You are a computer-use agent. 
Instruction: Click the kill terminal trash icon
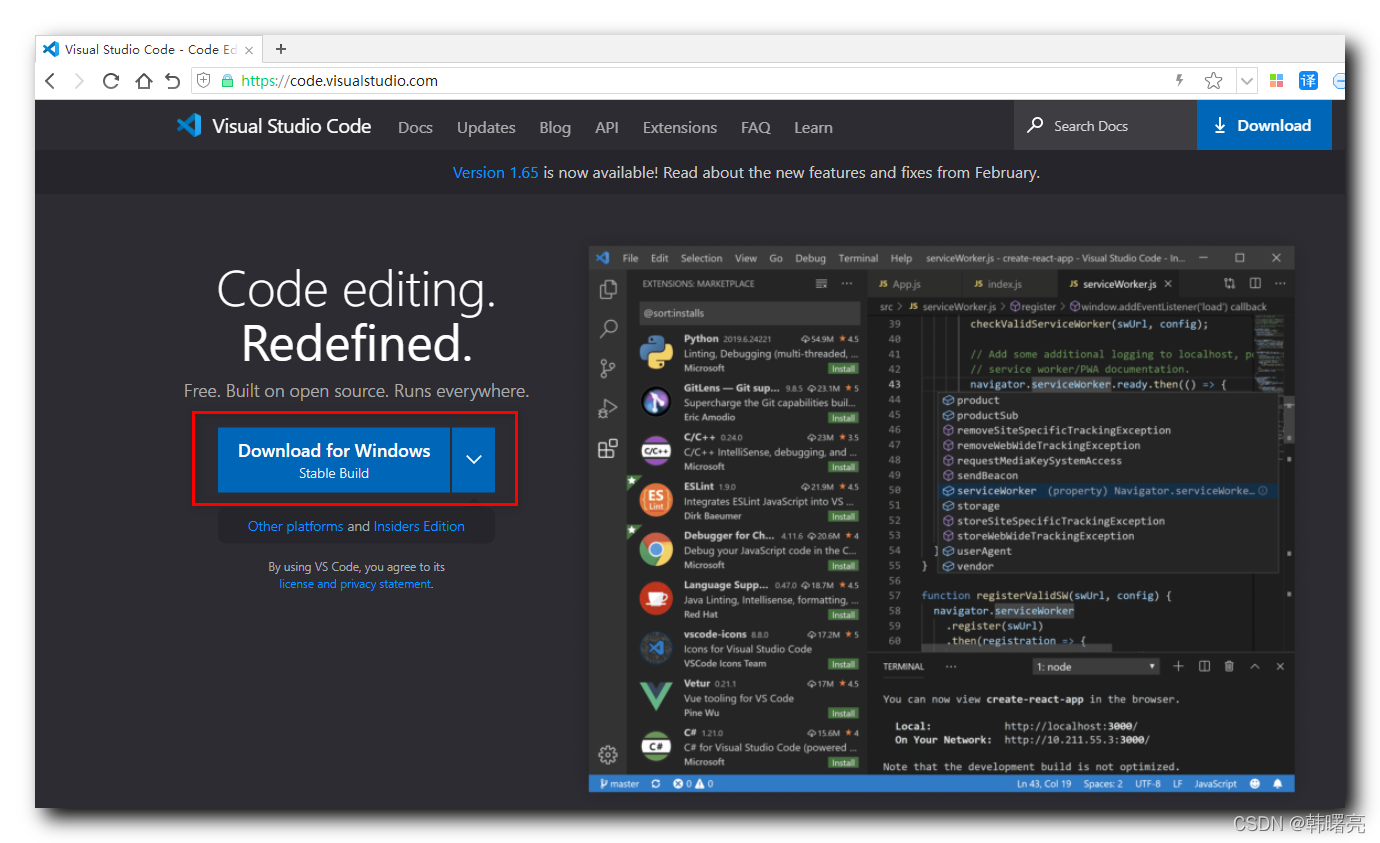pyautogui.click(x=1229, y=667)
